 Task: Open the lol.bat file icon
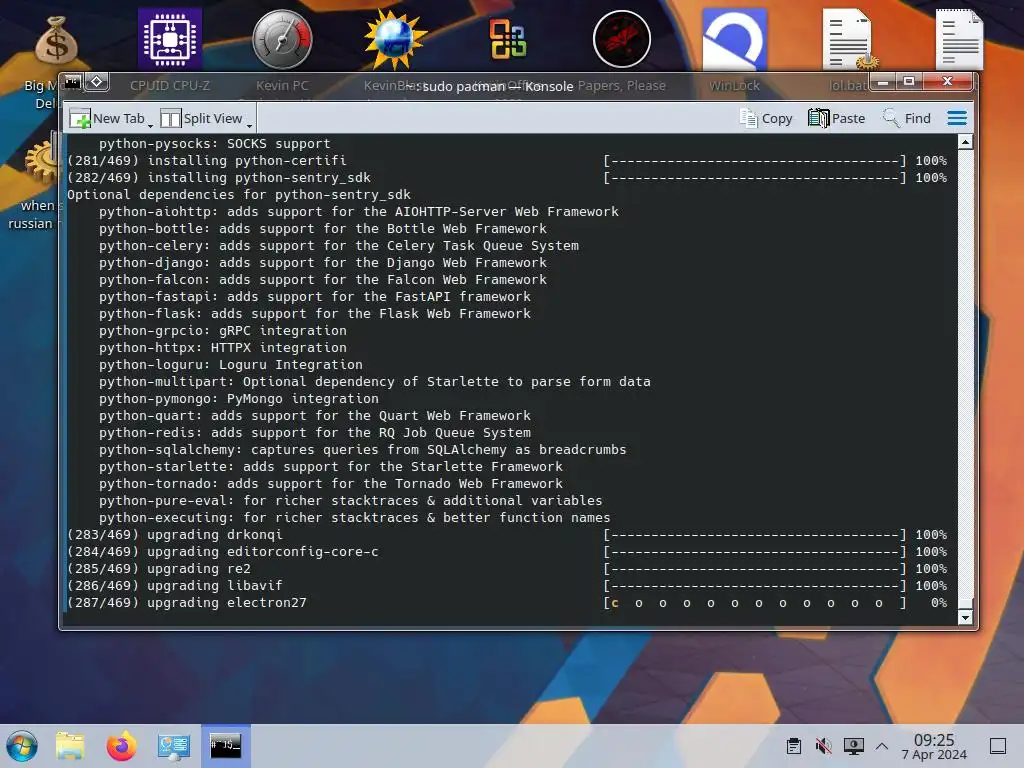click(848, 39)
